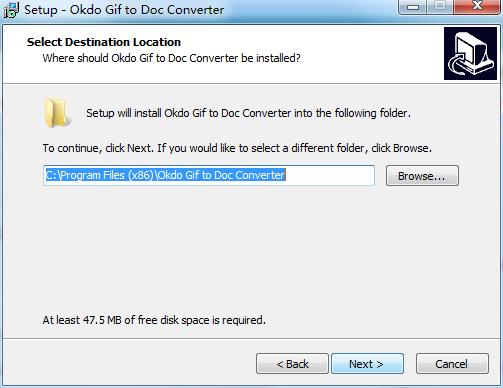Open the Browse folder dialog

click(422, 176)
